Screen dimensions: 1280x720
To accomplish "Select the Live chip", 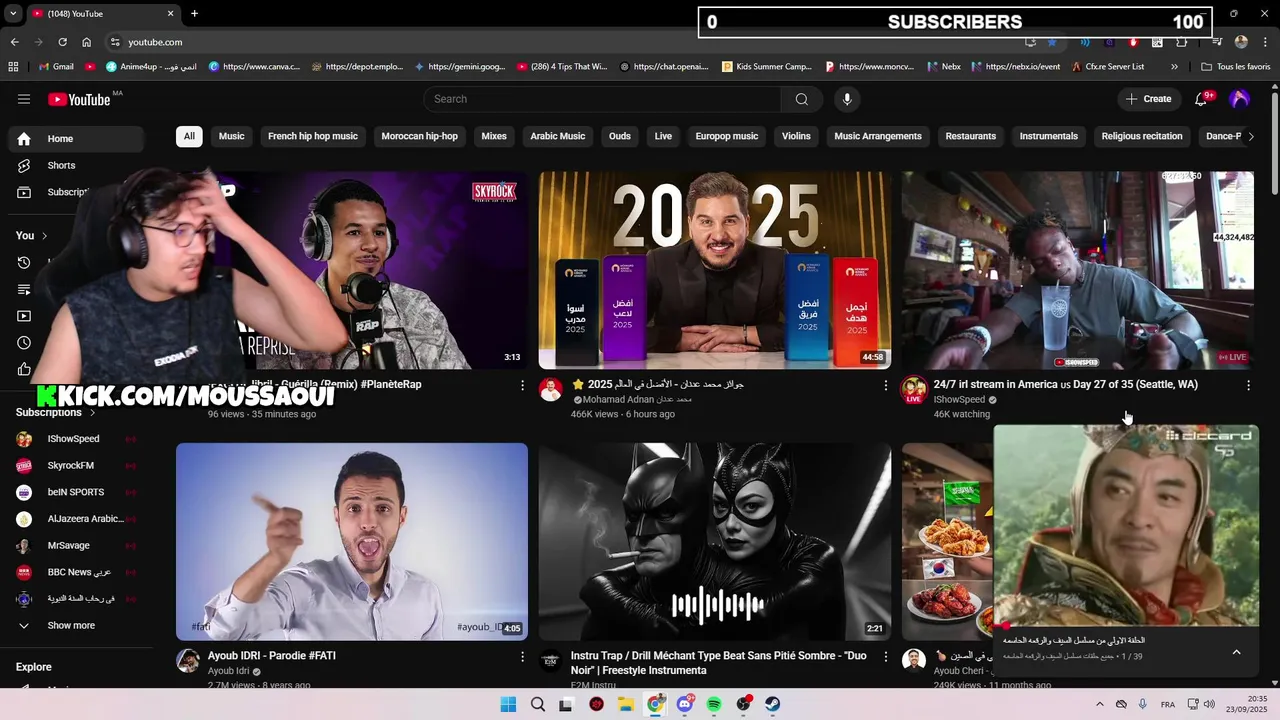I will pyautogui.click(x=663, y=136).
